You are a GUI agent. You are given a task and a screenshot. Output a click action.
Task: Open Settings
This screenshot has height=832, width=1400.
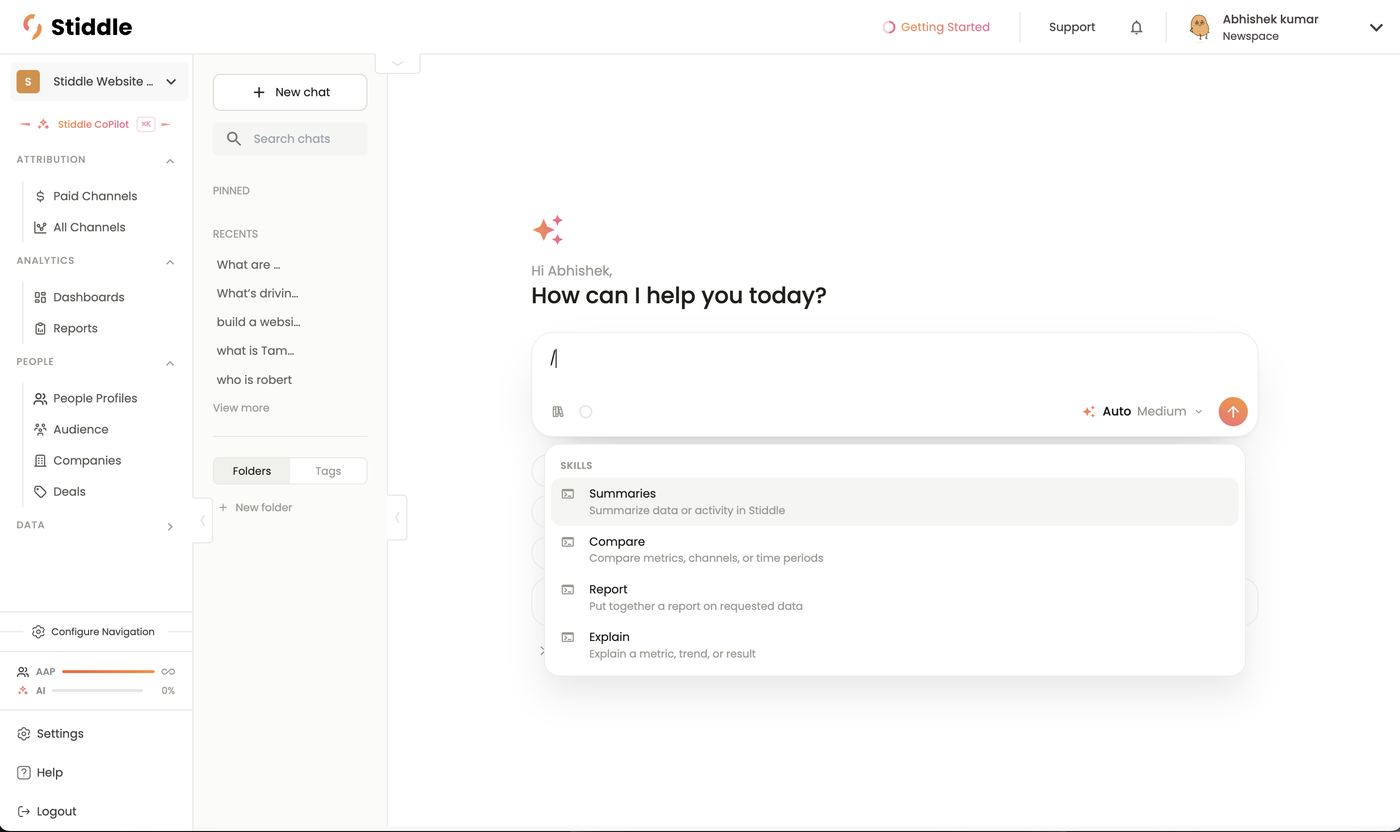[x=50, y=733]
